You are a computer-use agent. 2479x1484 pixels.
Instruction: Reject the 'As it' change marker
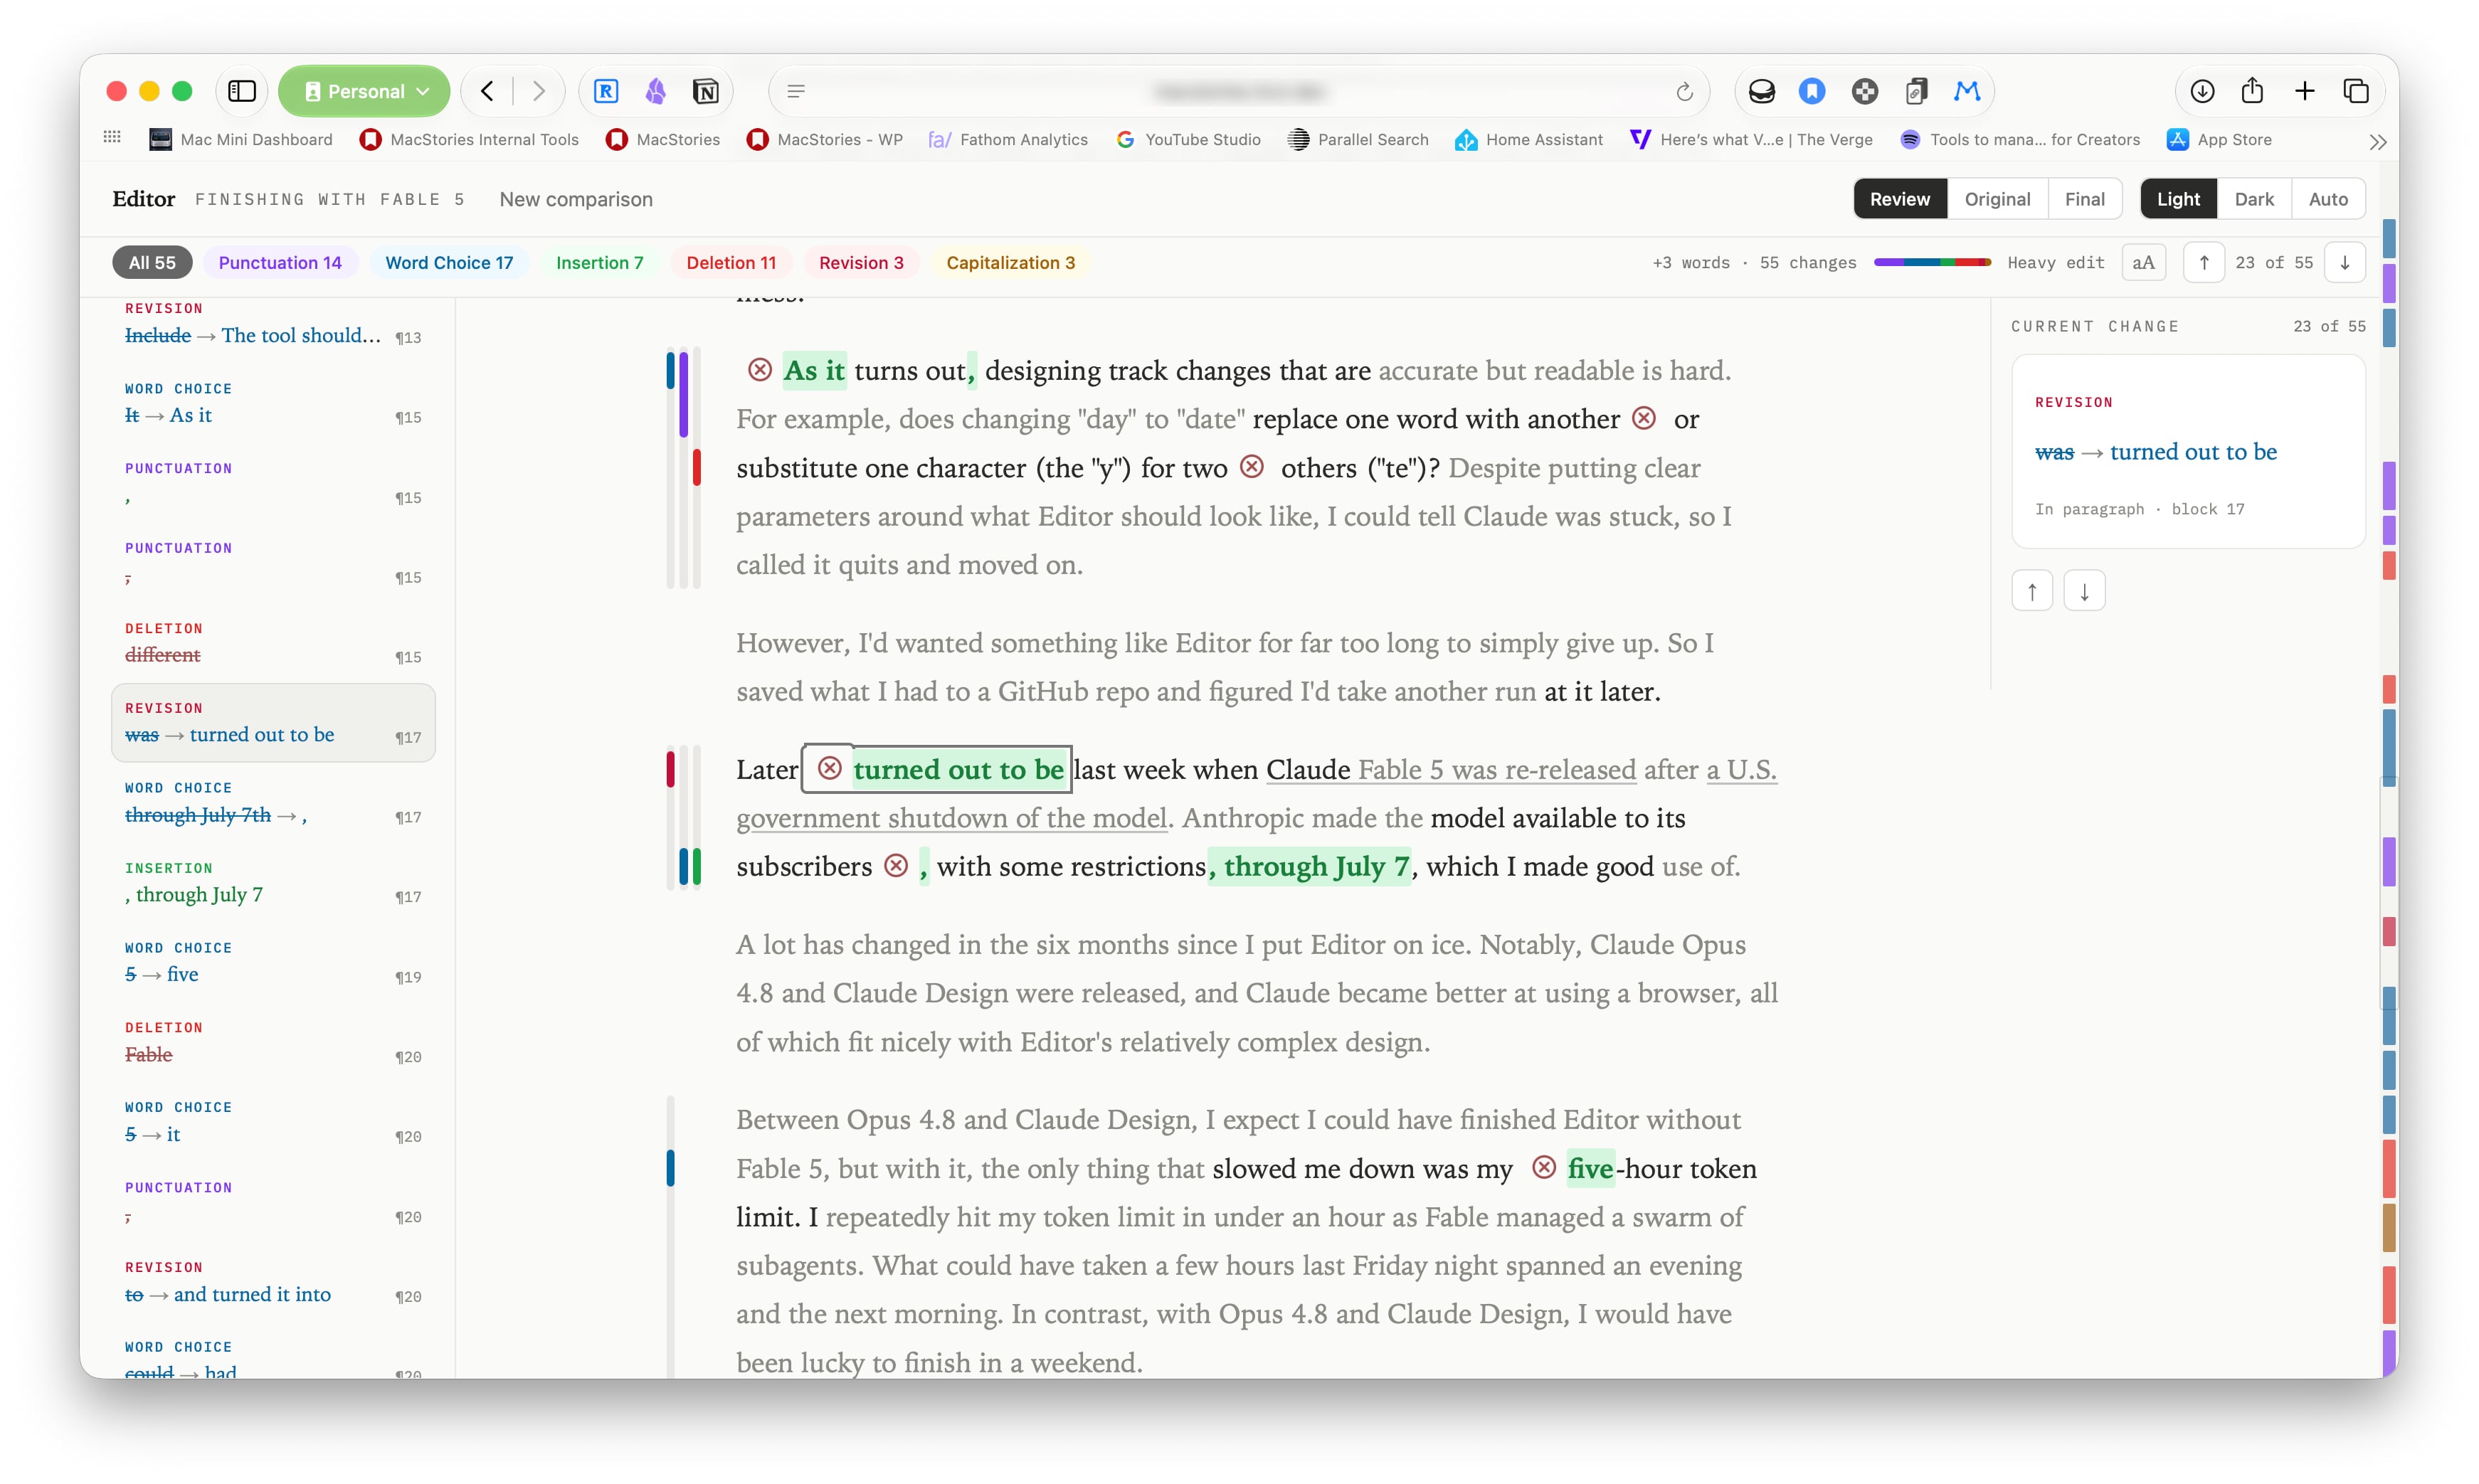(760, 370)
